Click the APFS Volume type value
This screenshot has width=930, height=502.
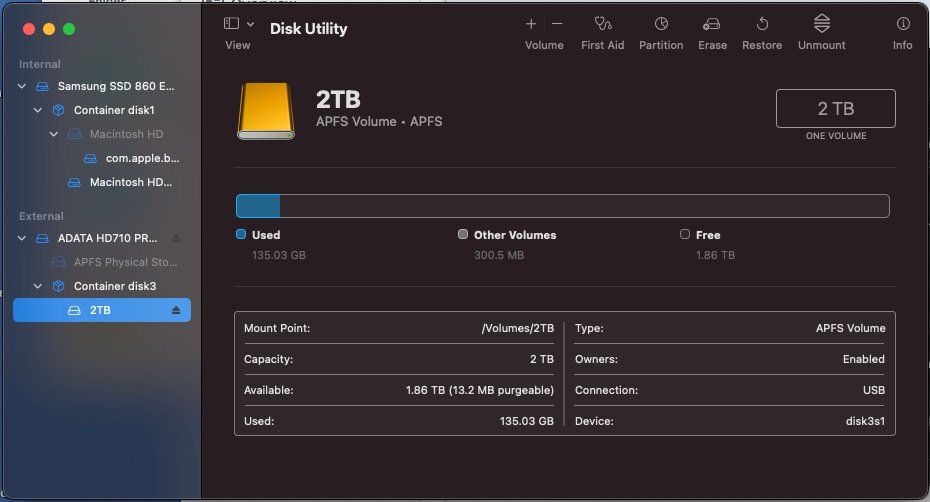point(851,328)
